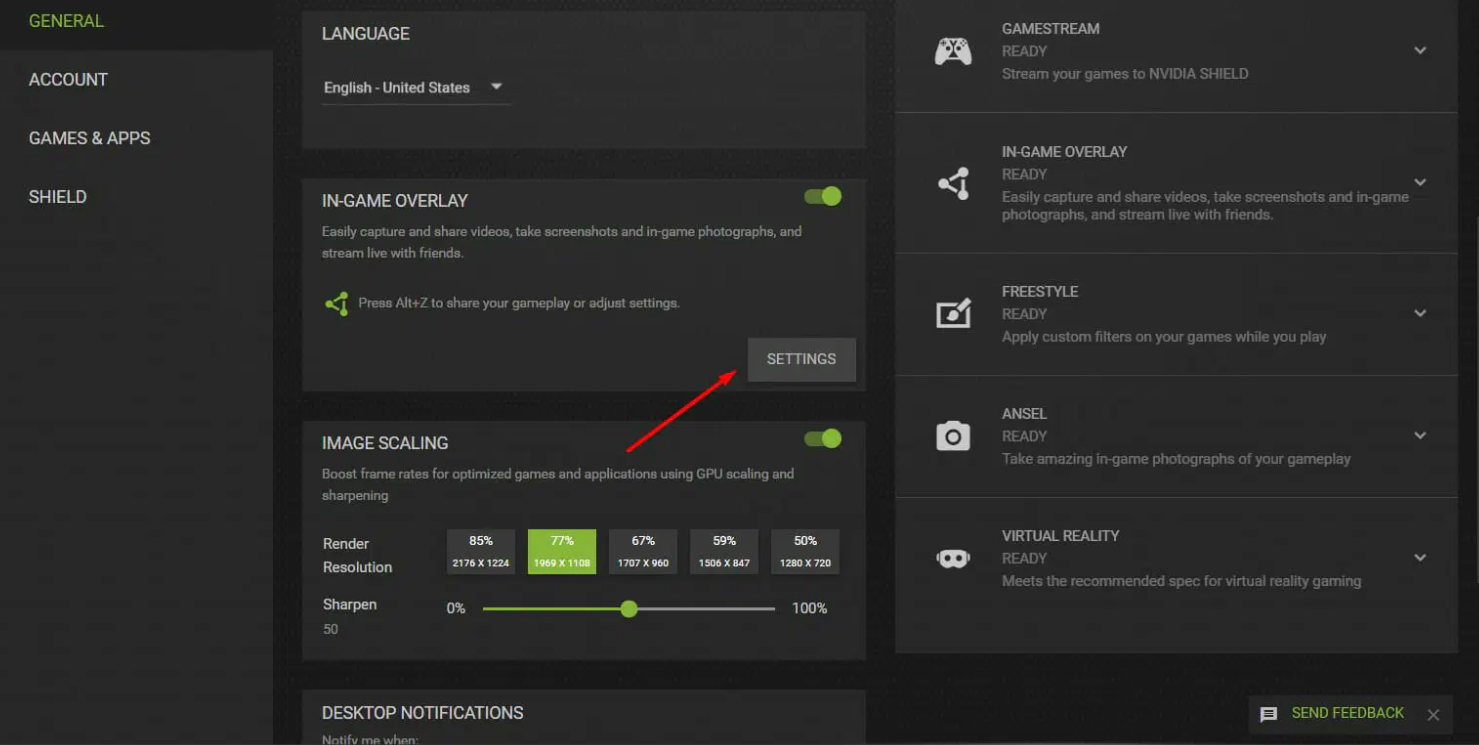Screen dimensions: 1479x745
Task: Click the Ansel camera icon
Action: point(953,436)
